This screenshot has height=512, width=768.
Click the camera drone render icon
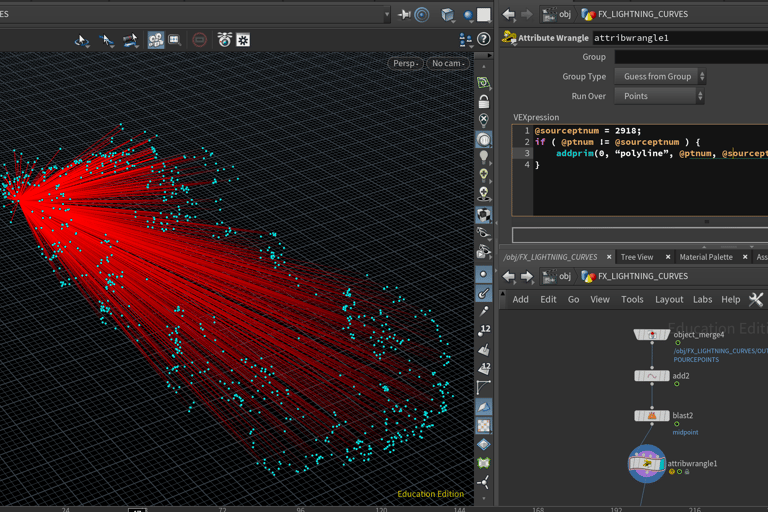point(225,40)
